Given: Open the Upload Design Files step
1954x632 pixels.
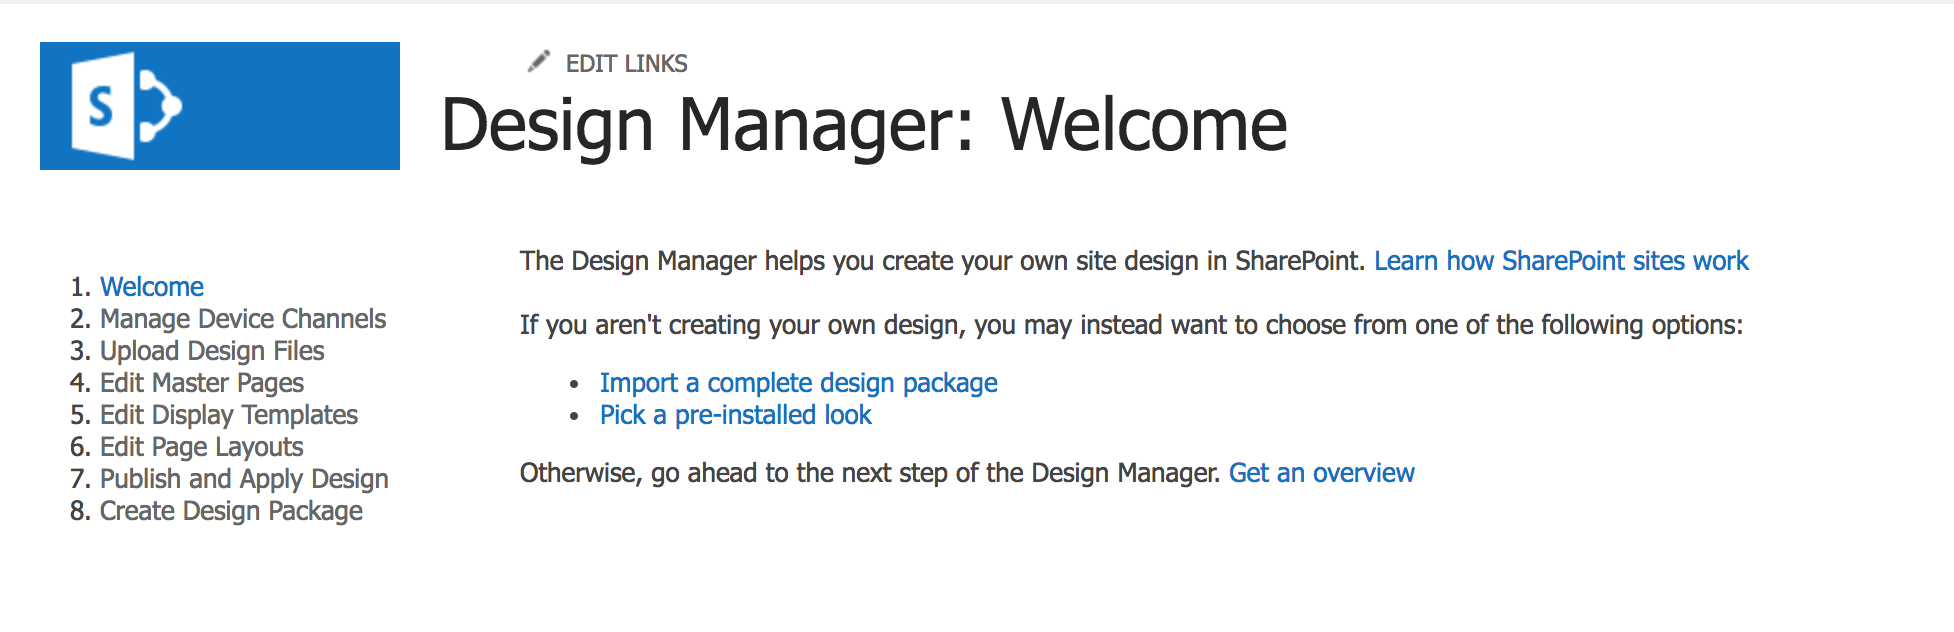Looking at the screenshot, I should [212, 351].
